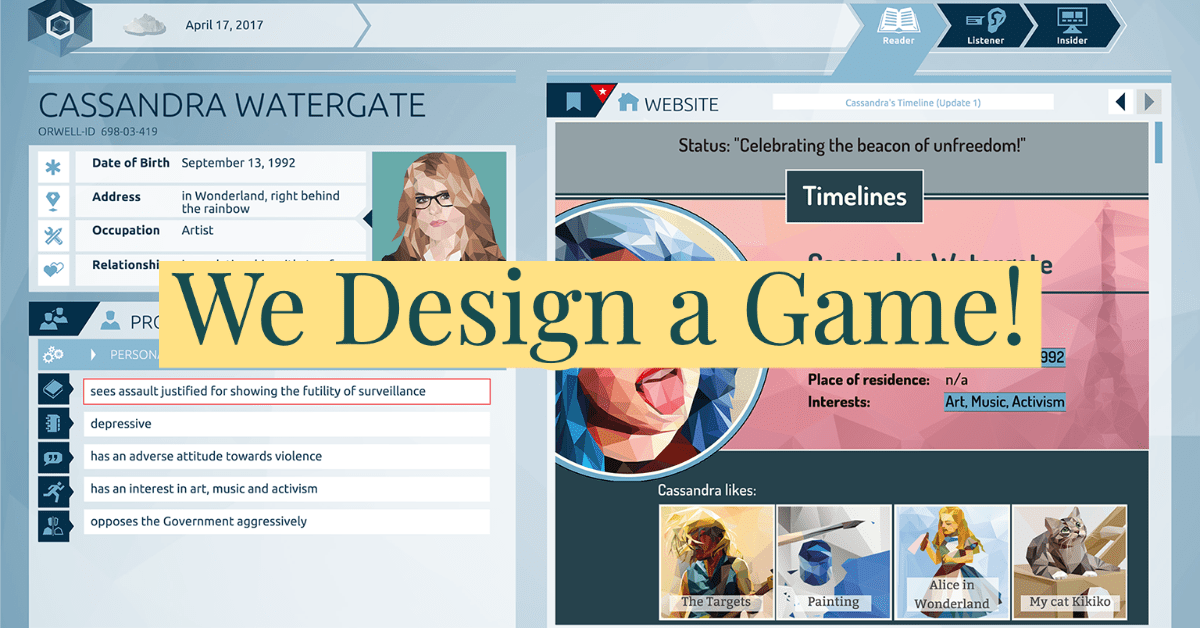Open the Timelines button
This screenshot has height=628, width=1200.
(x=855, y=196)
